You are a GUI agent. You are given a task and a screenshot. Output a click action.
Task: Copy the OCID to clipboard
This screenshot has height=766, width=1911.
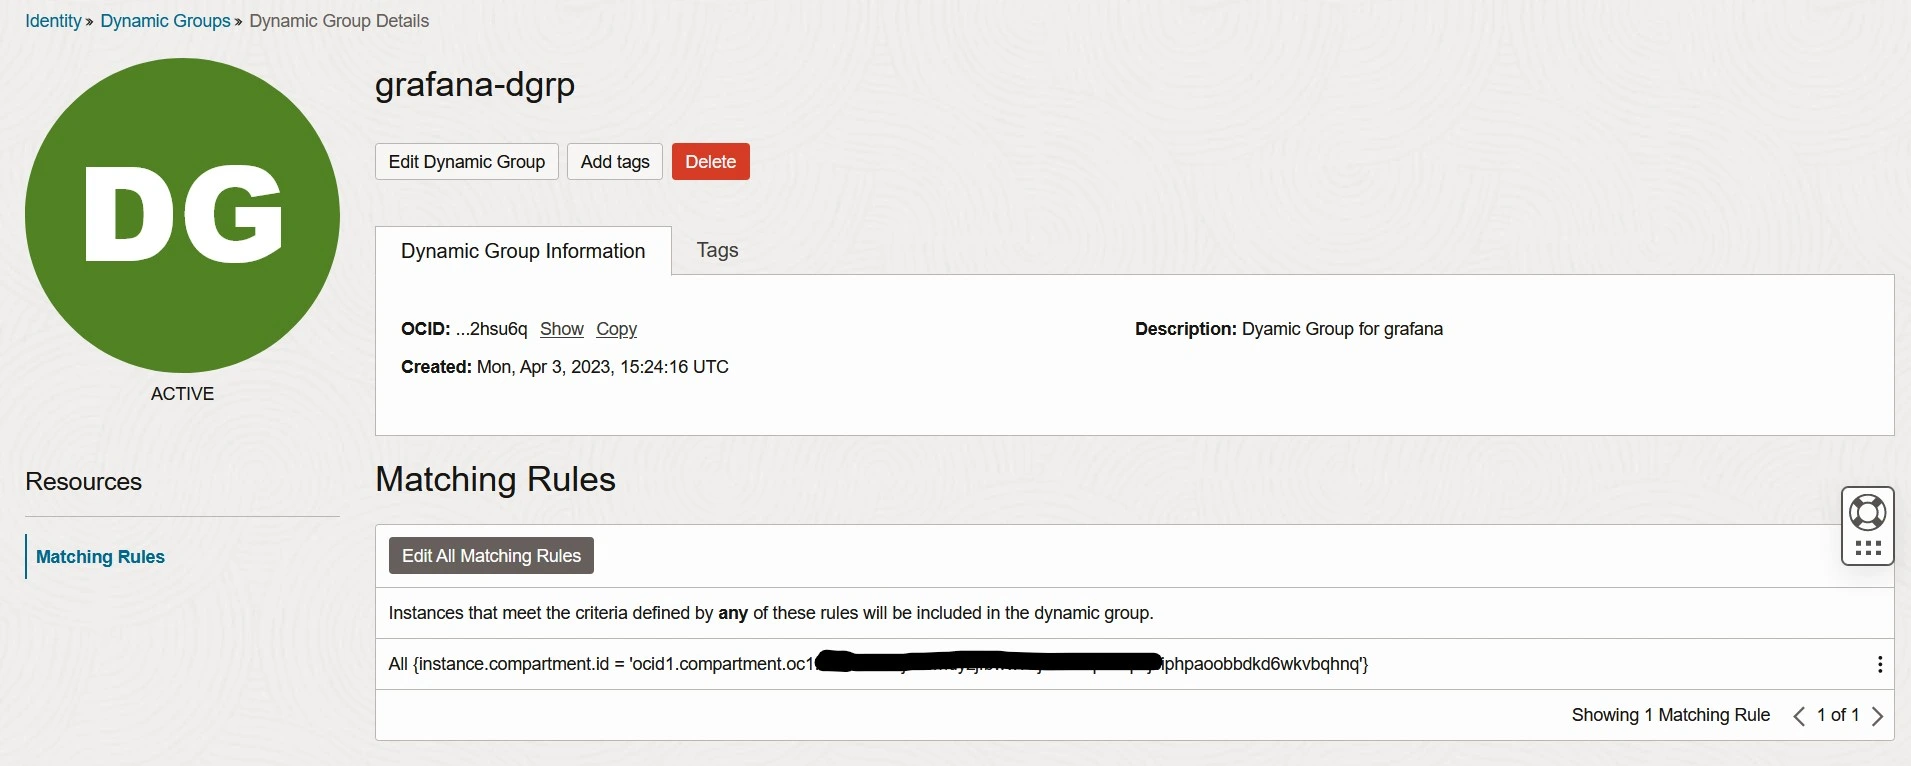coord(616,329)
